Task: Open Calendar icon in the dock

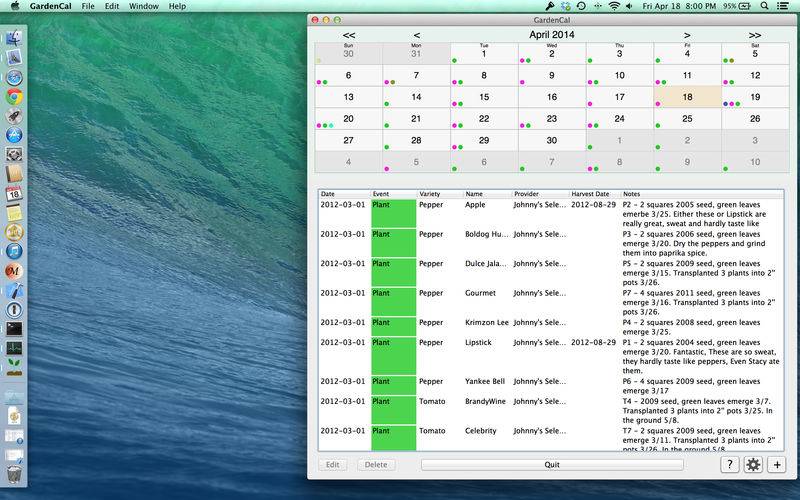Action: click(14, 193)
